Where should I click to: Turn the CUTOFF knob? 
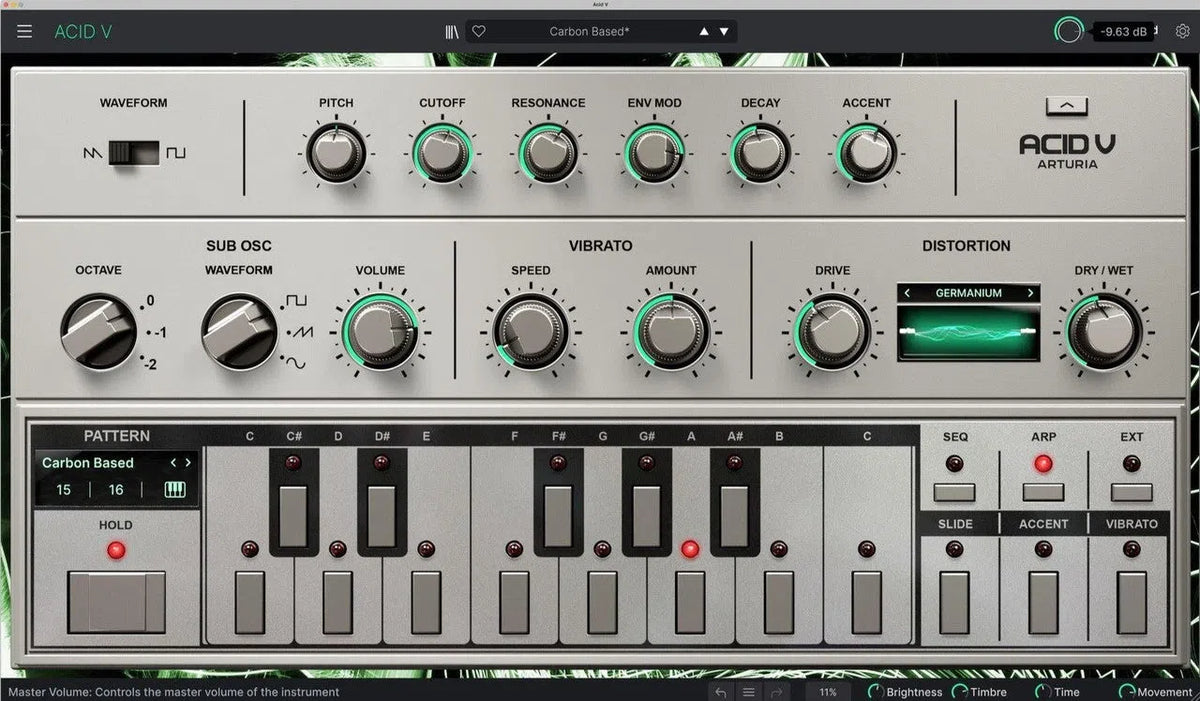click(443, 152)
